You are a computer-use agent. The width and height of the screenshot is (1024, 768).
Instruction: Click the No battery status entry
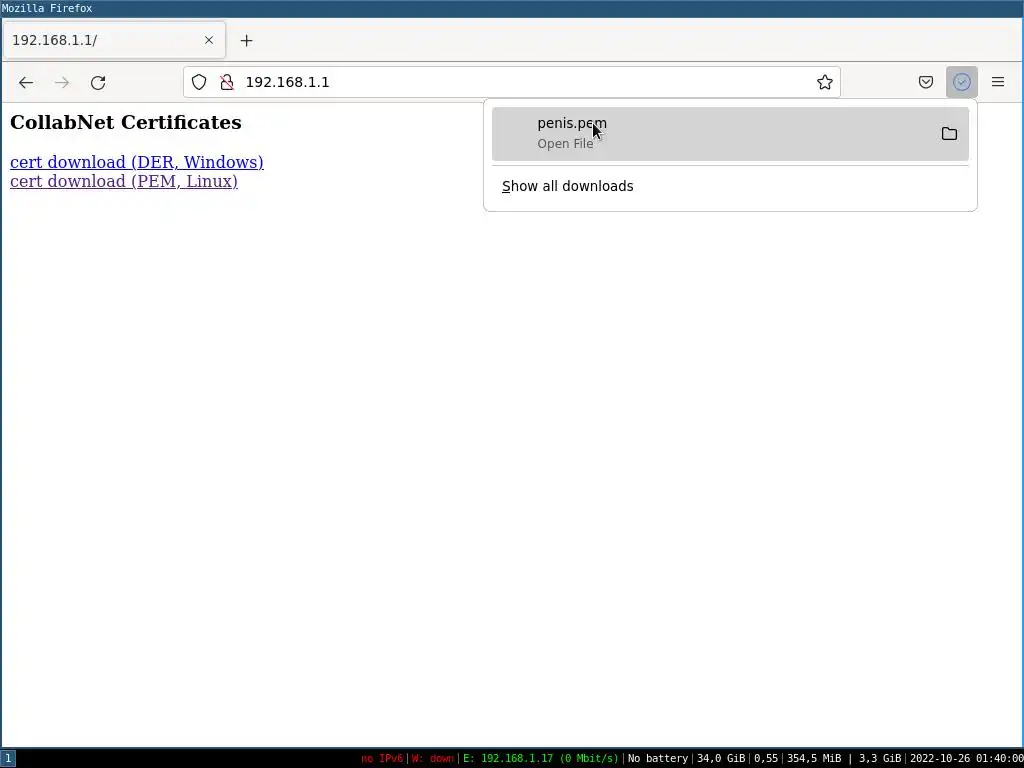658,758
